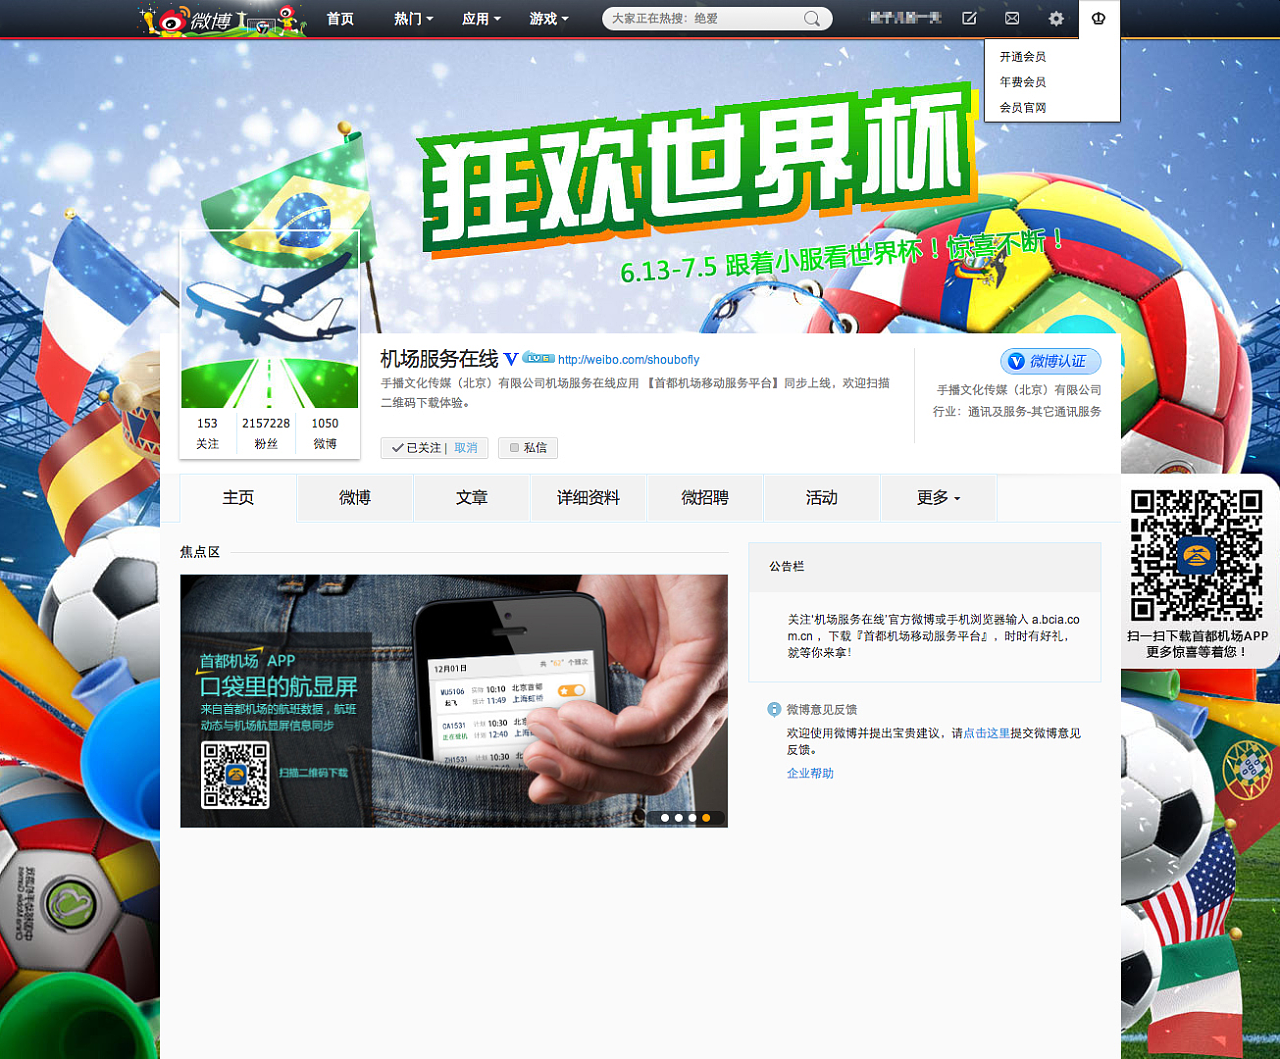Click the 153 关注 count
The image size is (1280, 1059).
(x=207, y=433)
